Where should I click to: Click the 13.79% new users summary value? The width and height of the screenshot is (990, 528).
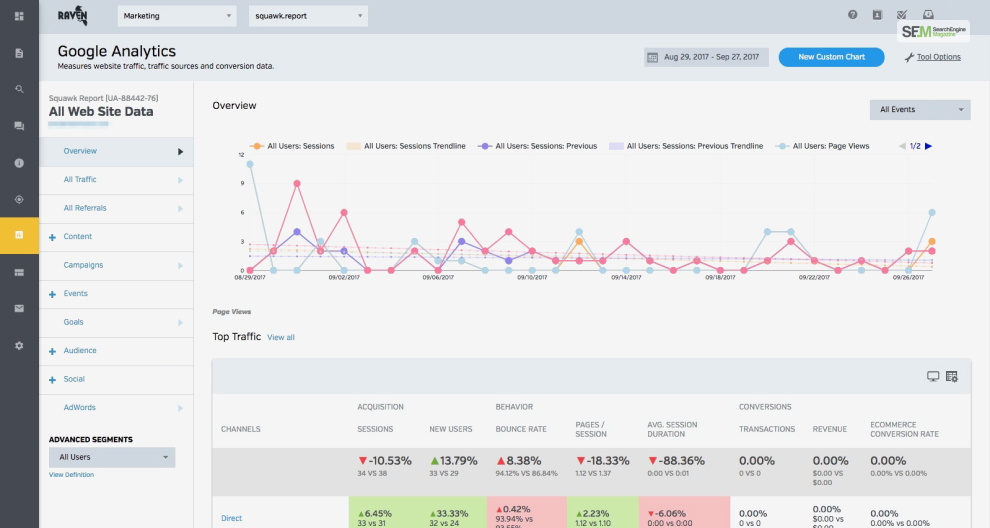click(453, 461)
